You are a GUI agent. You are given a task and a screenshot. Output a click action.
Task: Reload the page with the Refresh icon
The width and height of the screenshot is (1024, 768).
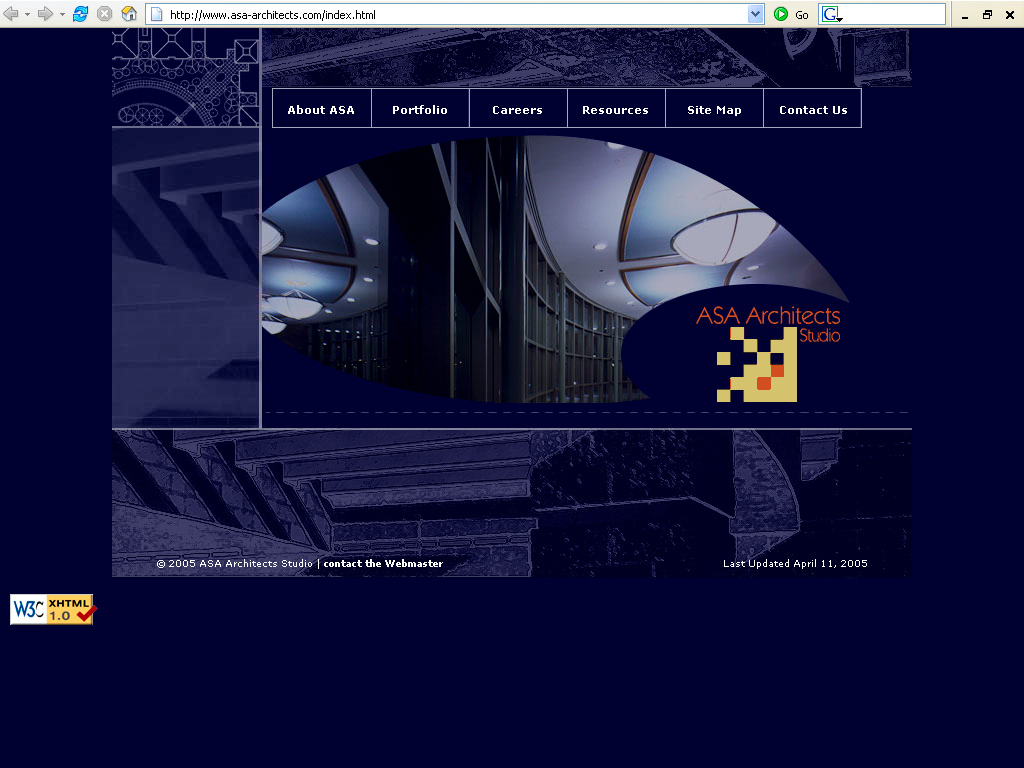pyautogui.click(x=80, y=14)
